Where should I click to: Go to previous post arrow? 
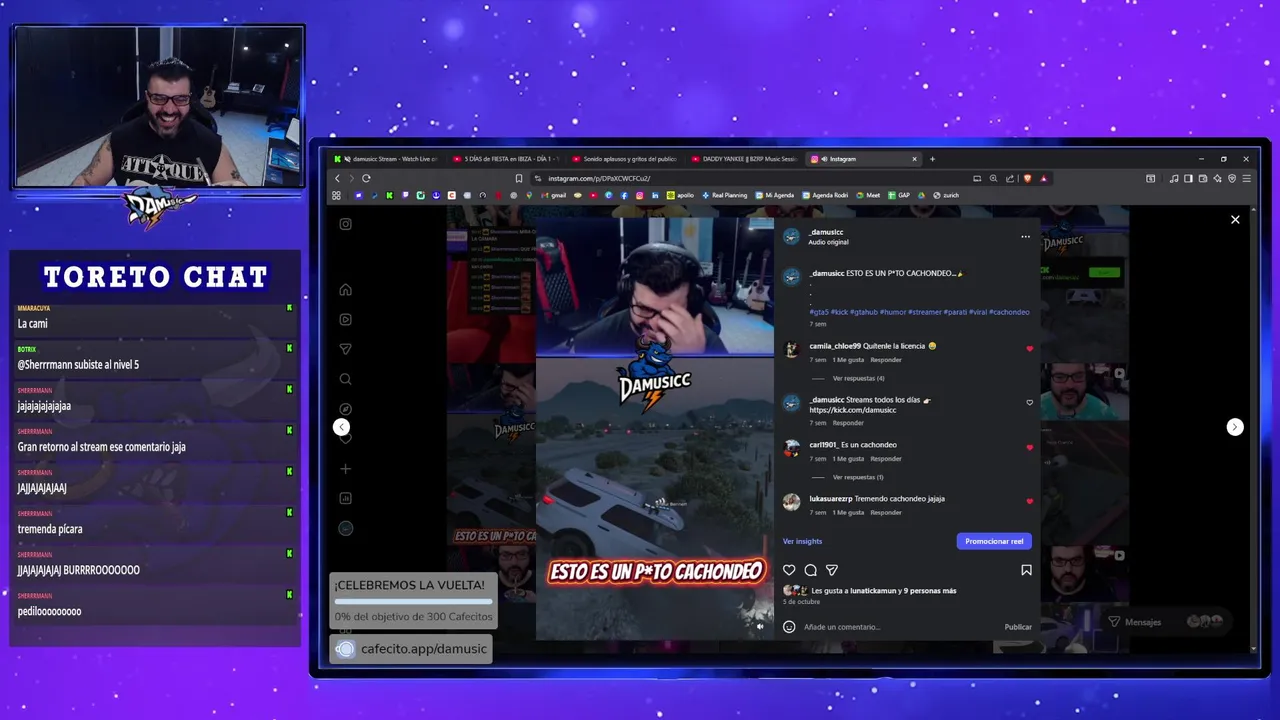coord(341,427)
